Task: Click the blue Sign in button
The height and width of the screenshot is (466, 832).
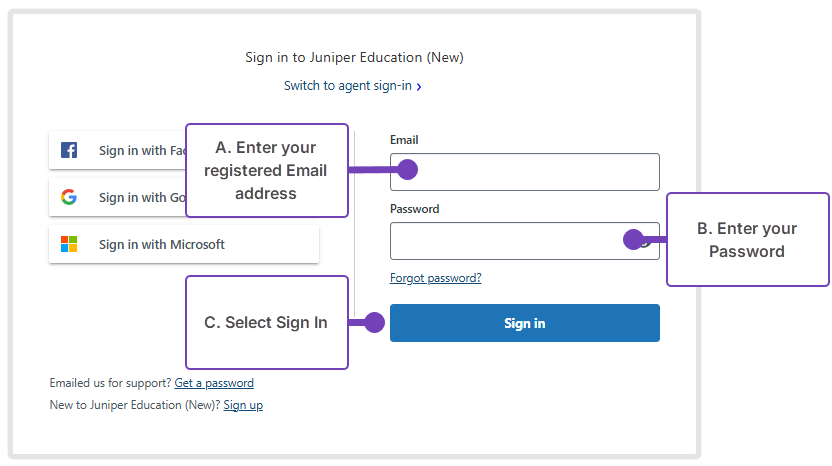Action: pos(525,323)
